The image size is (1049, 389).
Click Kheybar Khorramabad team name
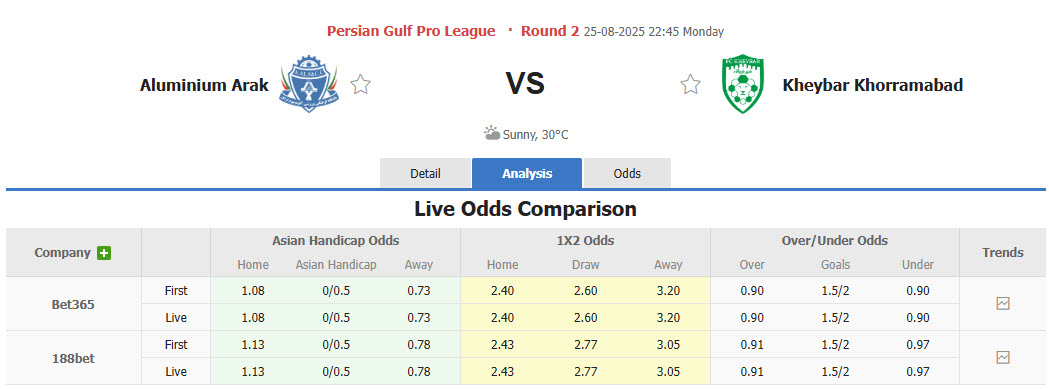click(872, 85)
